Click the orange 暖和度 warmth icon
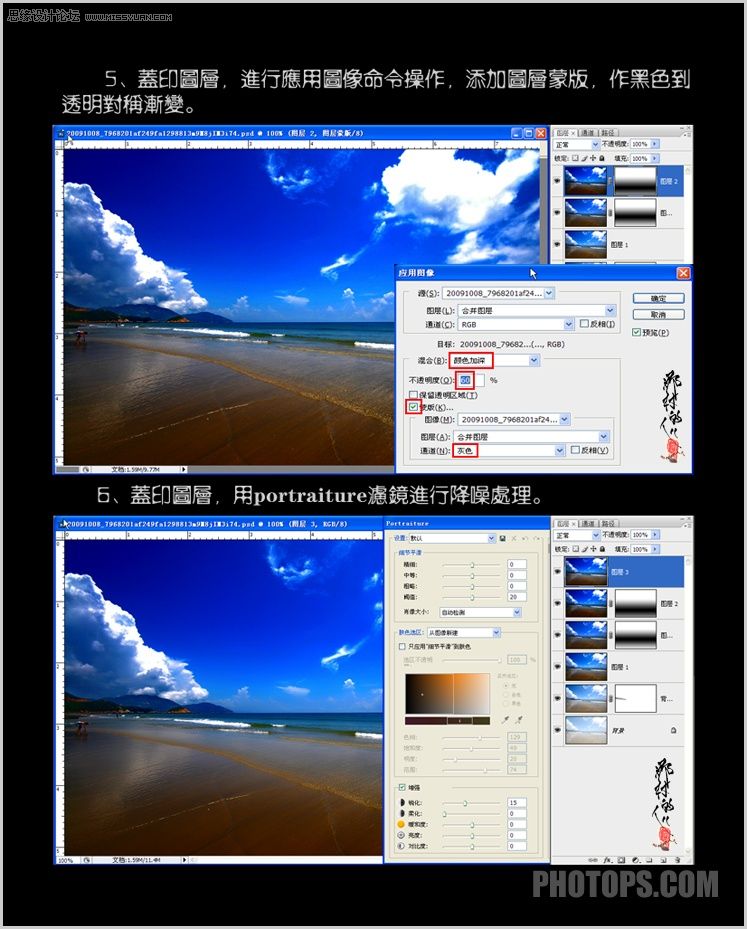This screenshot has height=929, width=747. click(x=401, y=824)
